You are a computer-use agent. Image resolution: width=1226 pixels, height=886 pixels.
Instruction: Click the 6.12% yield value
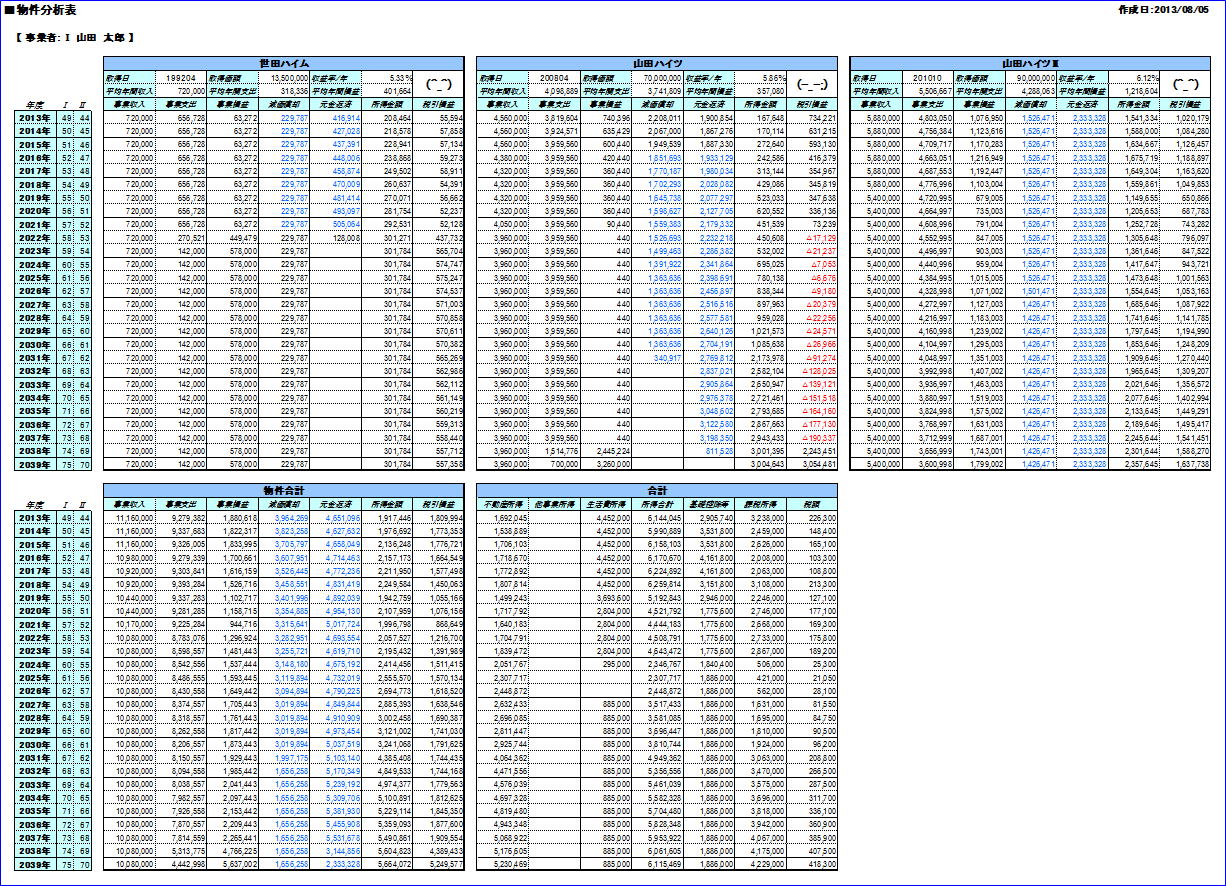(1134, 77)
